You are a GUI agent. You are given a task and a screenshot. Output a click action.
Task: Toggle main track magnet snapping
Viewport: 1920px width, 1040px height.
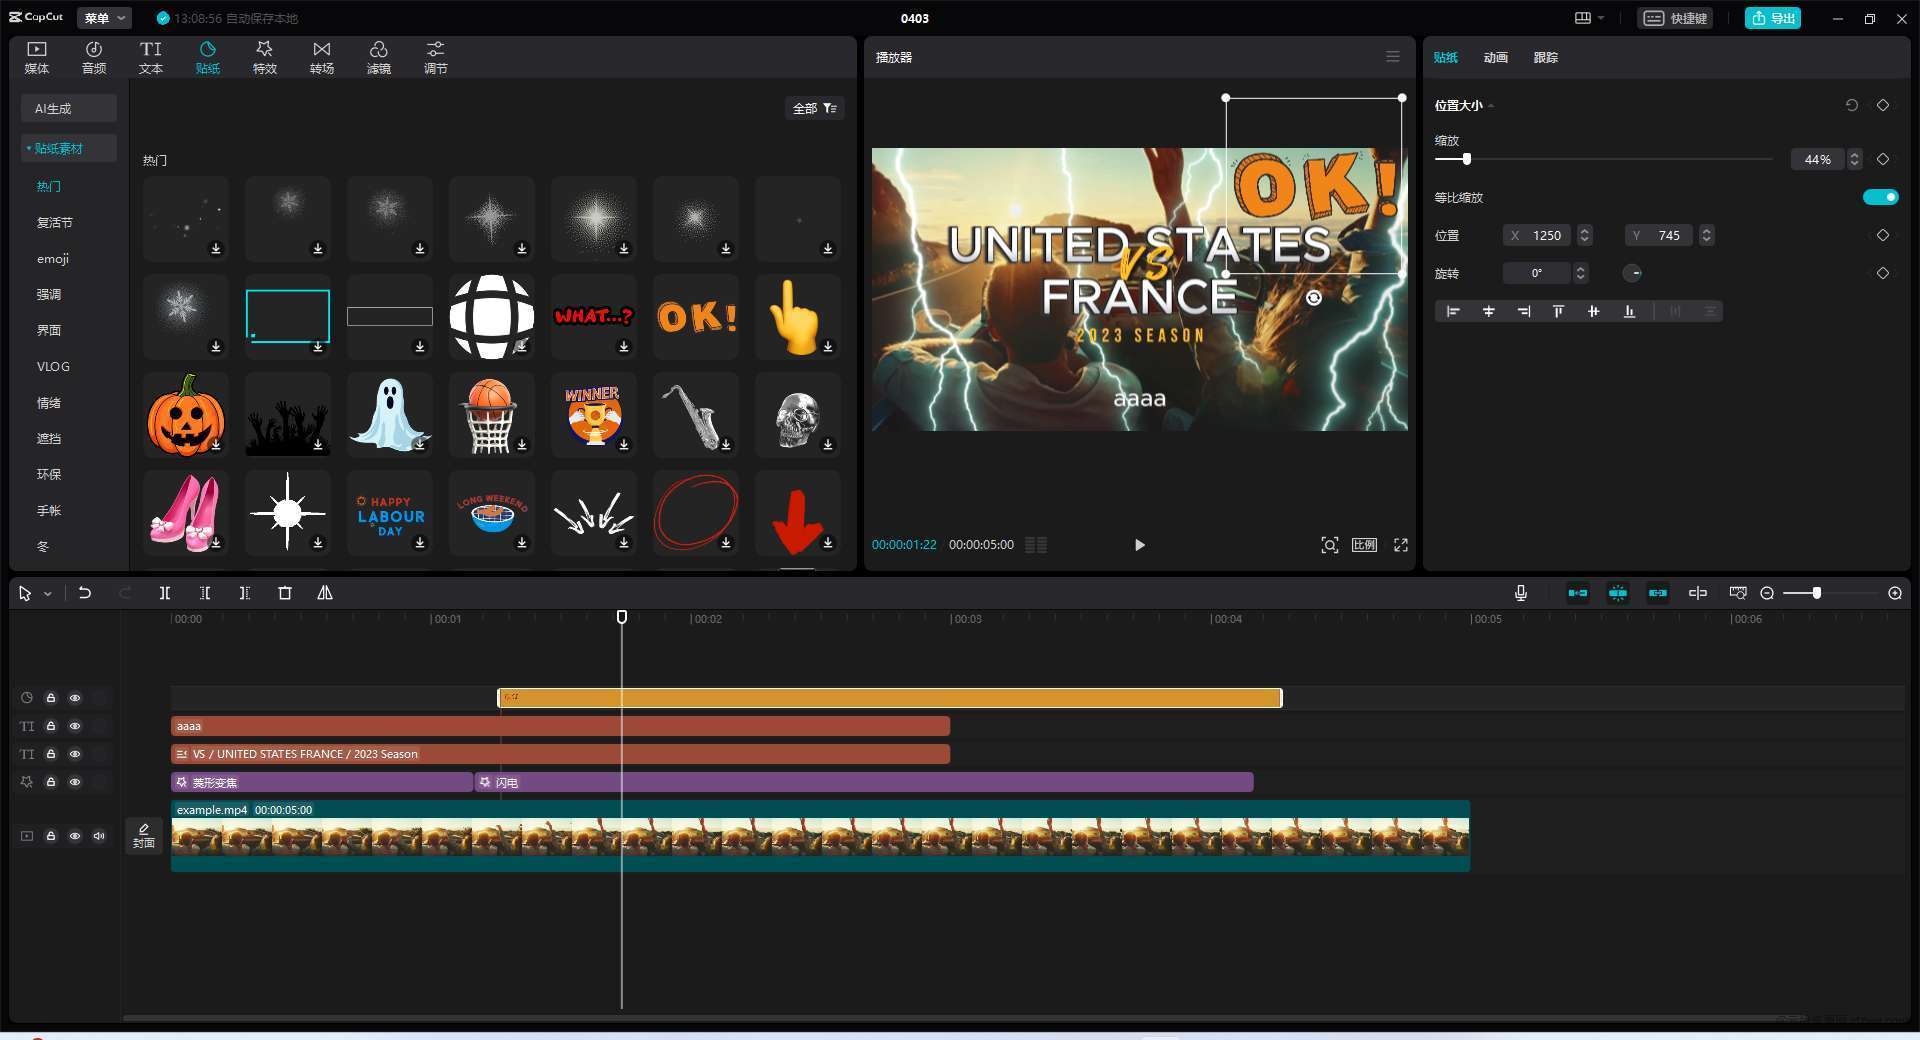pyautogui.click(x=1577, y=593)
